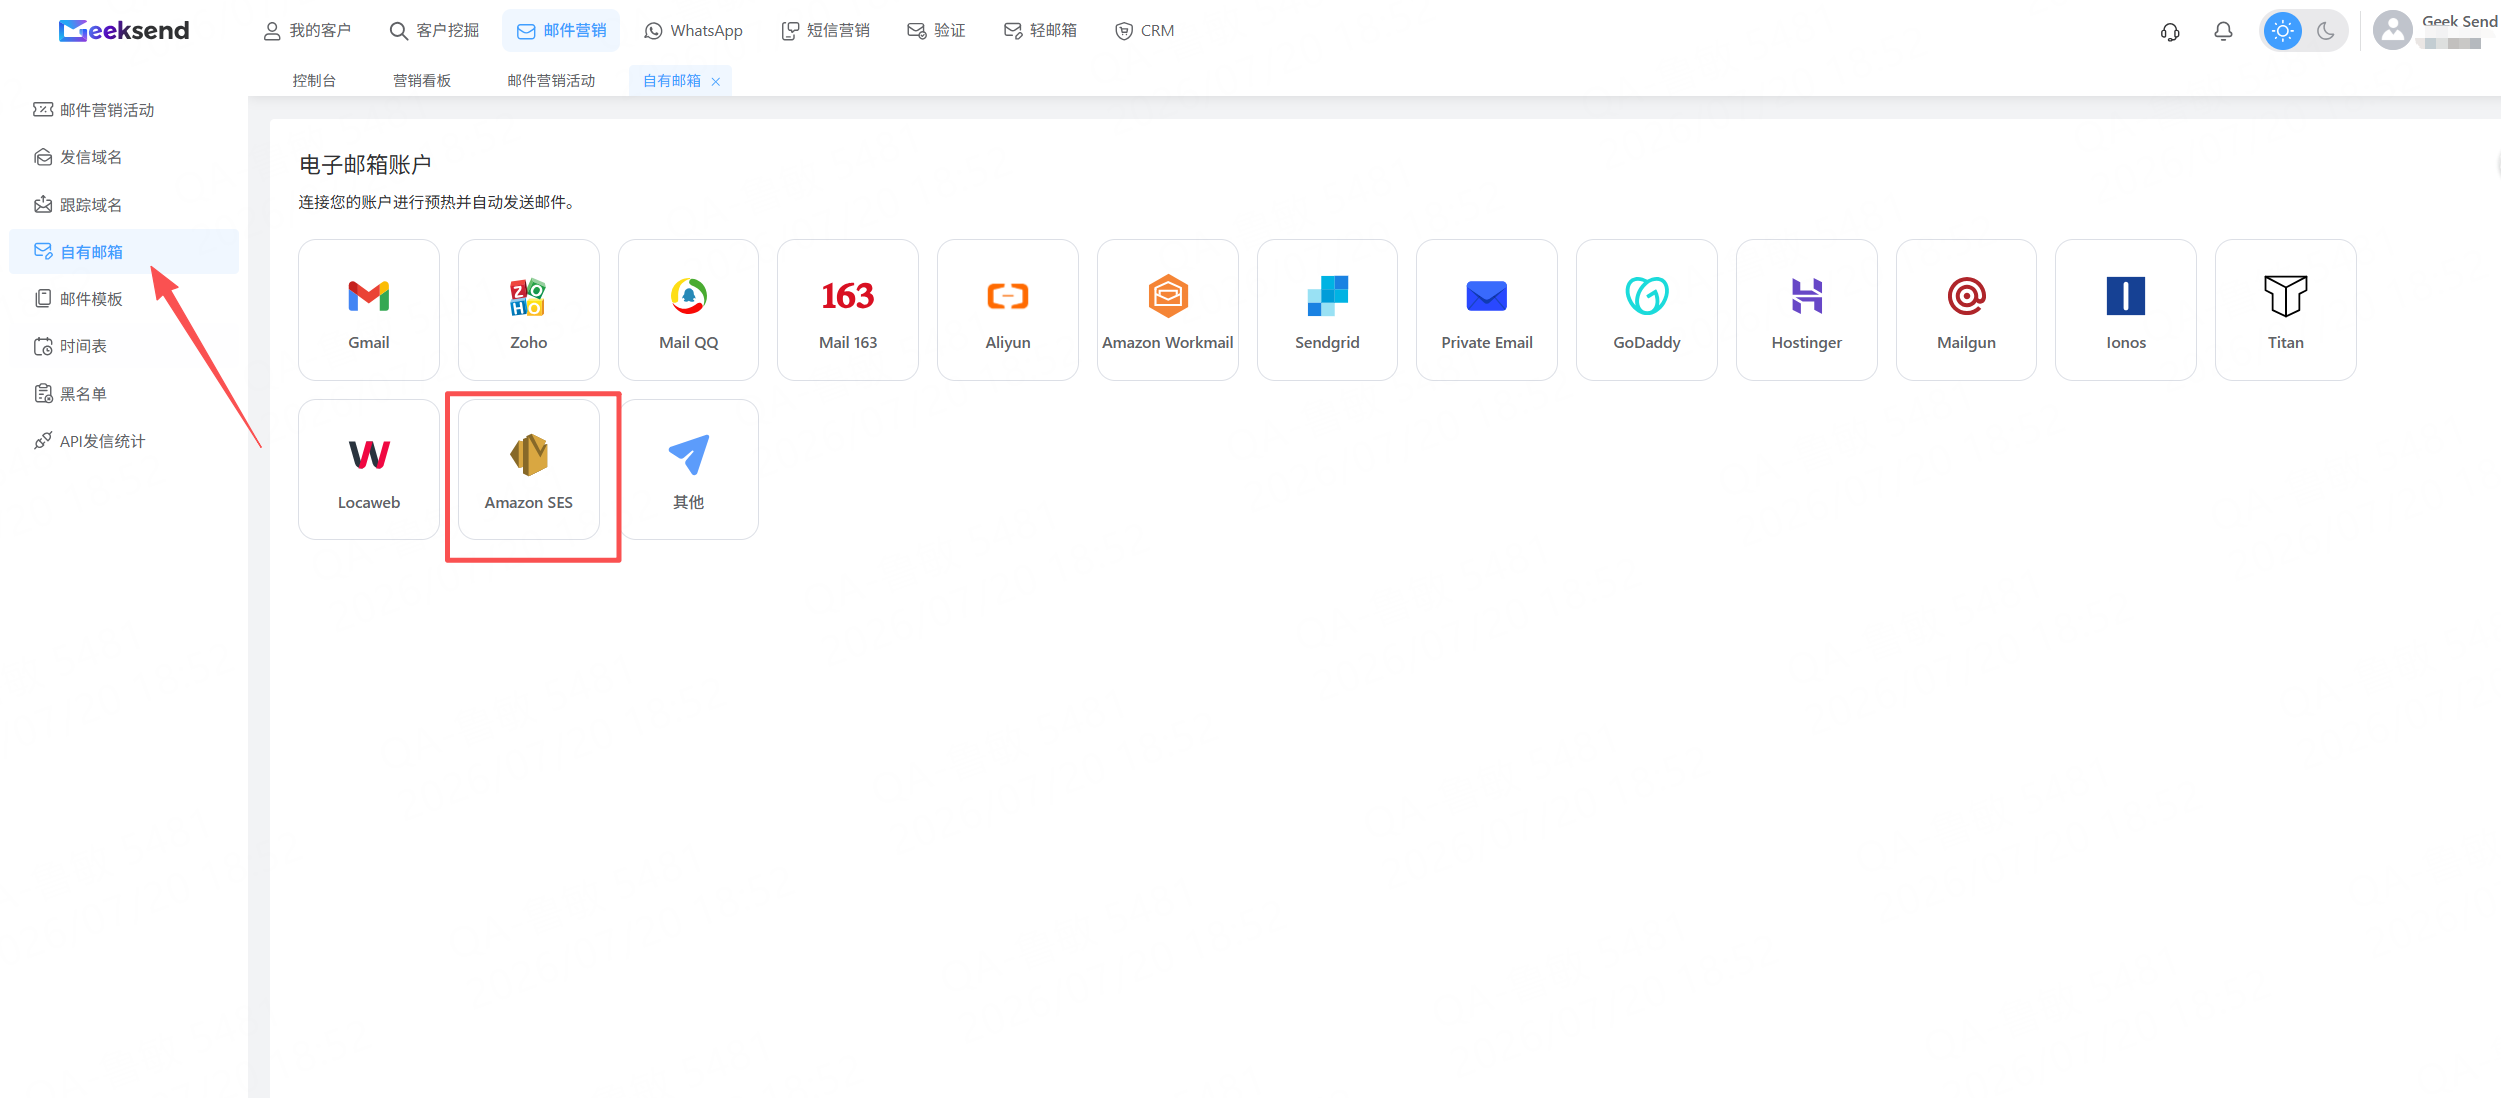Viewport: 2501px width, 1098px height.
Task: Switch to dark mode moon toggle
Action: (2326, 31)
